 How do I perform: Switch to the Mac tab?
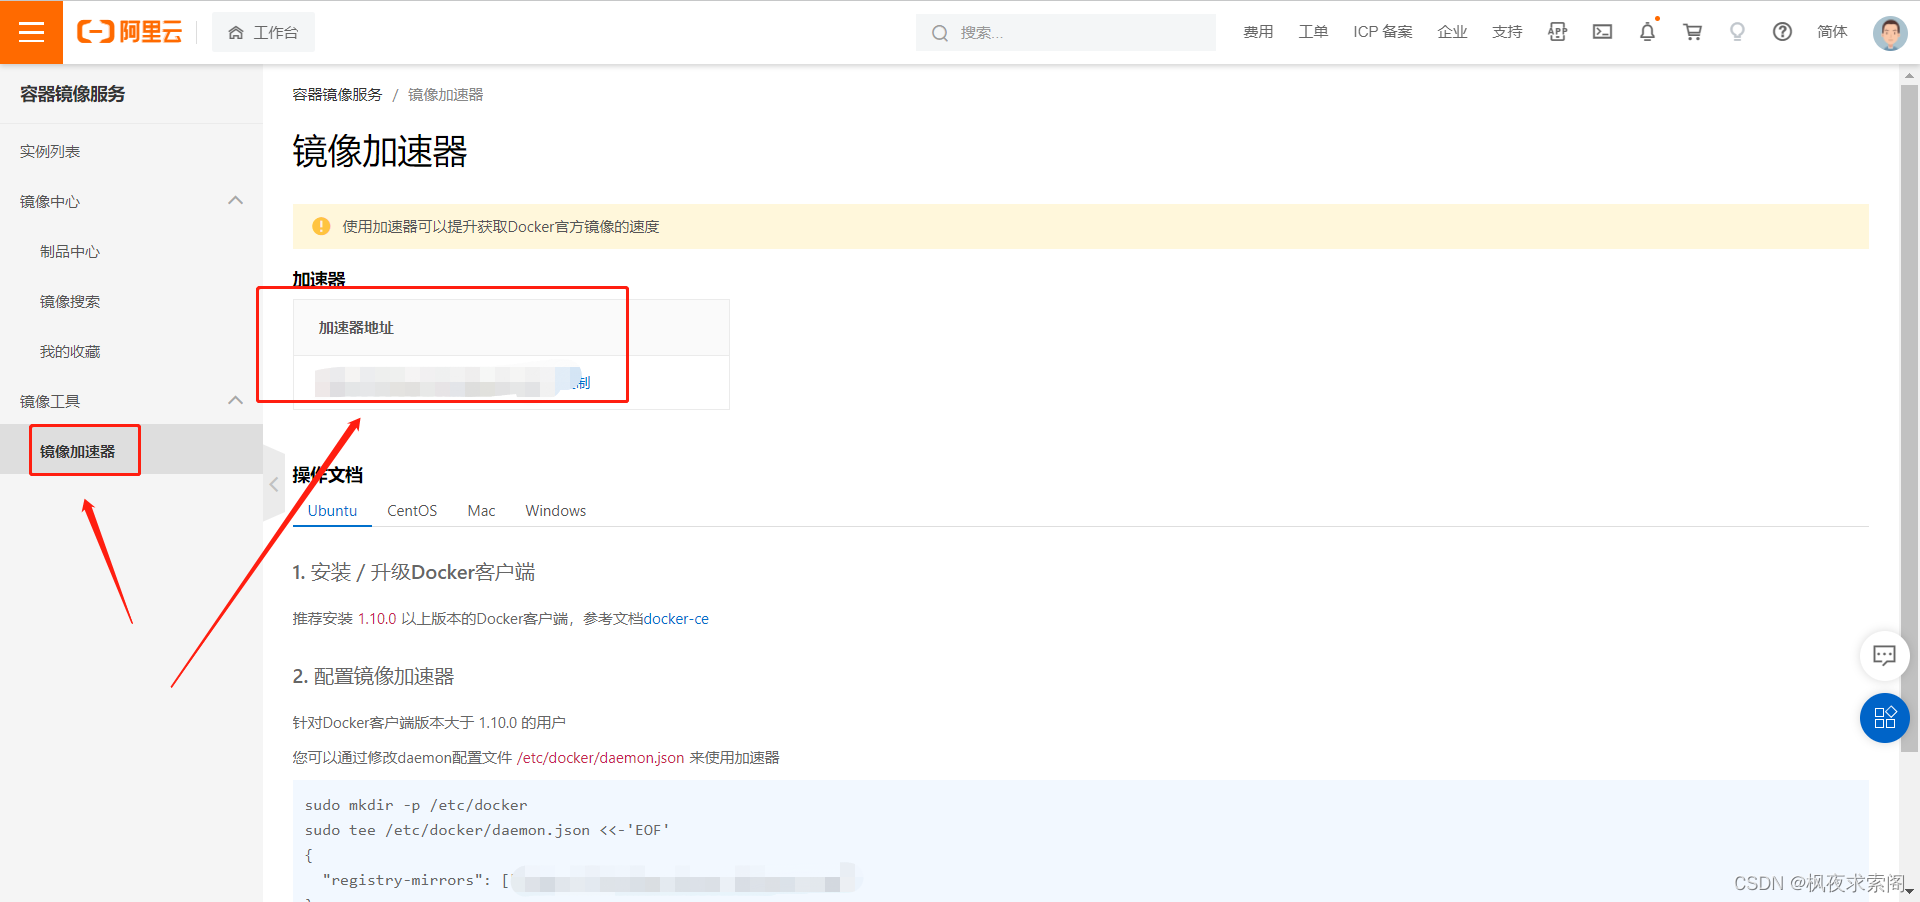click(x=481, y=510)
